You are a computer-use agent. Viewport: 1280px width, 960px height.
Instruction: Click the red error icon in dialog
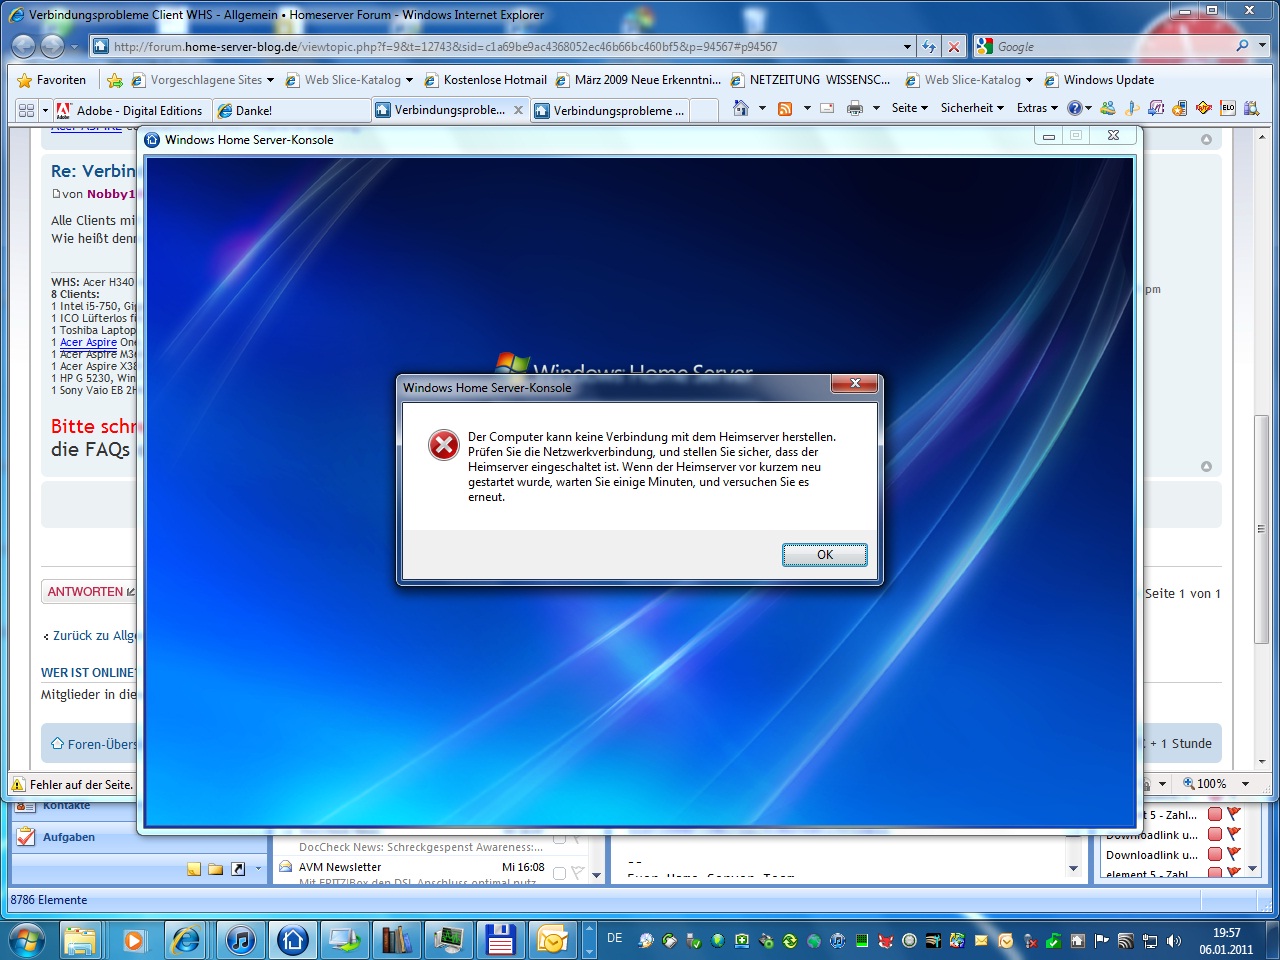click(444, 445)
